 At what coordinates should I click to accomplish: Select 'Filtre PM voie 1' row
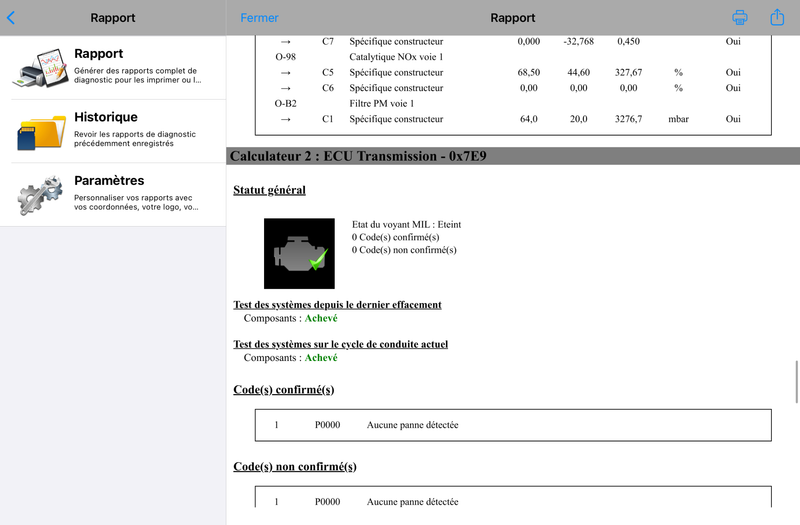point(382,104)
